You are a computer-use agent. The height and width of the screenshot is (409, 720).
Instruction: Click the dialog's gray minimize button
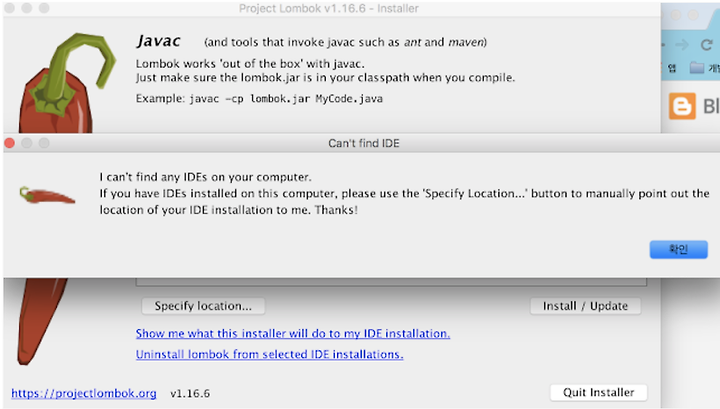tap(27, 143)
